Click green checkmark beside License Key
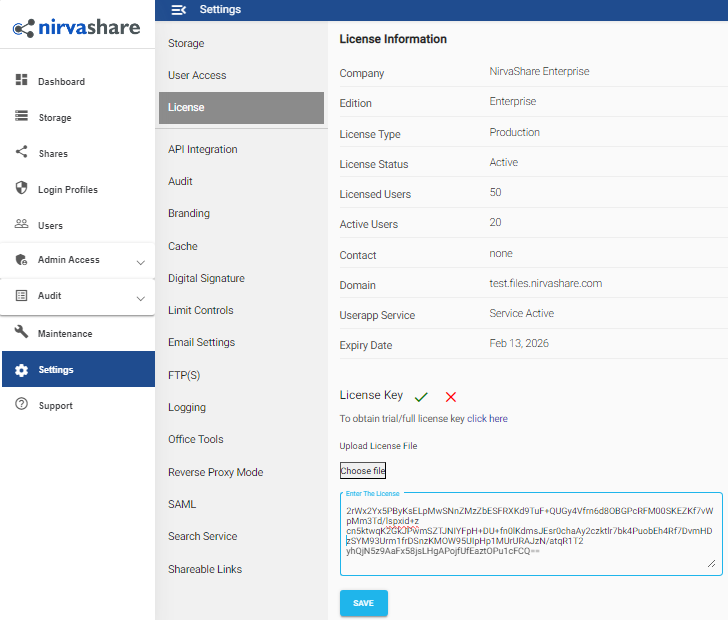 point(421,397)
